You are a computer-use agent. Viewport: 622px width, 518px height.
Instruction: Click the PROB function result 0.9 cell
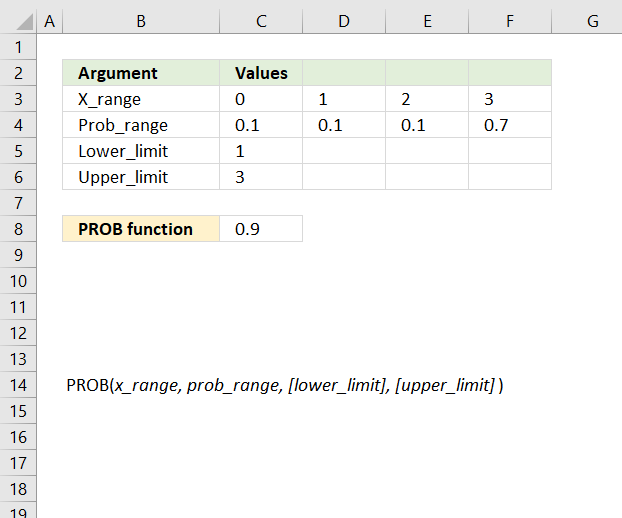[261, 229]
